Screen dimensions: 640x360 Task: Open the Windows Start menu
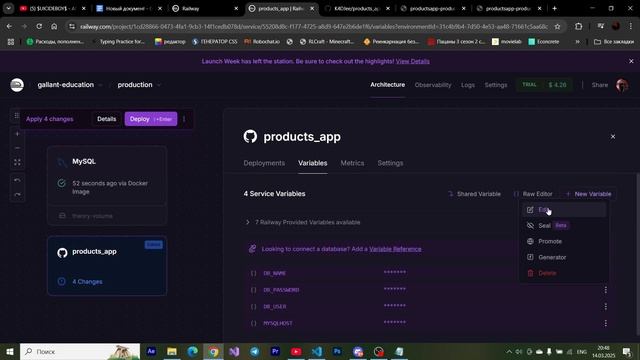coord(10,351)
